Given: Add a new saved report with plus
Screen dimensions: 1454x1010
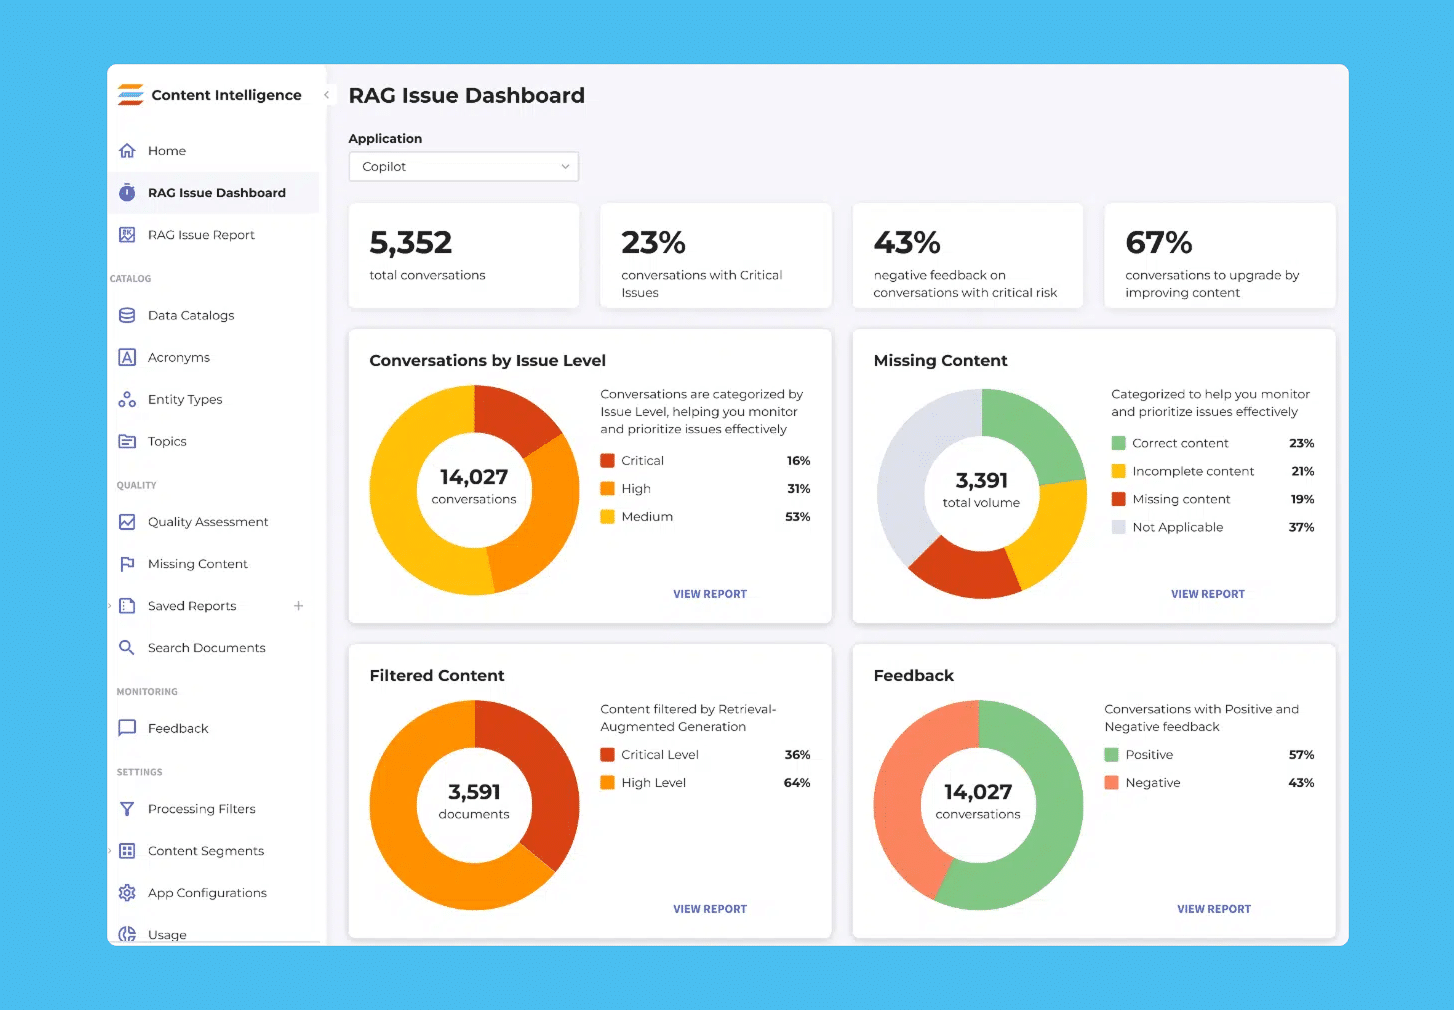Looking at the screenshot, I should (298, 606).
